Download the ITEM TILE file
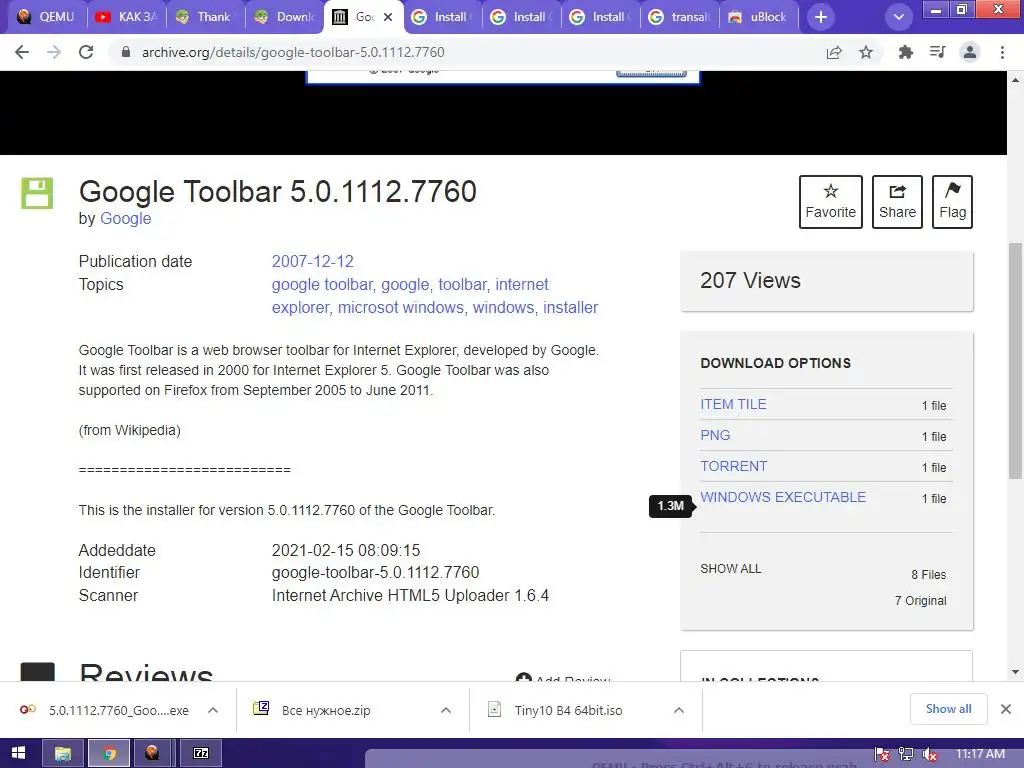The height and width of the screenshot is (768, 1024). click(x=733, y=404)
